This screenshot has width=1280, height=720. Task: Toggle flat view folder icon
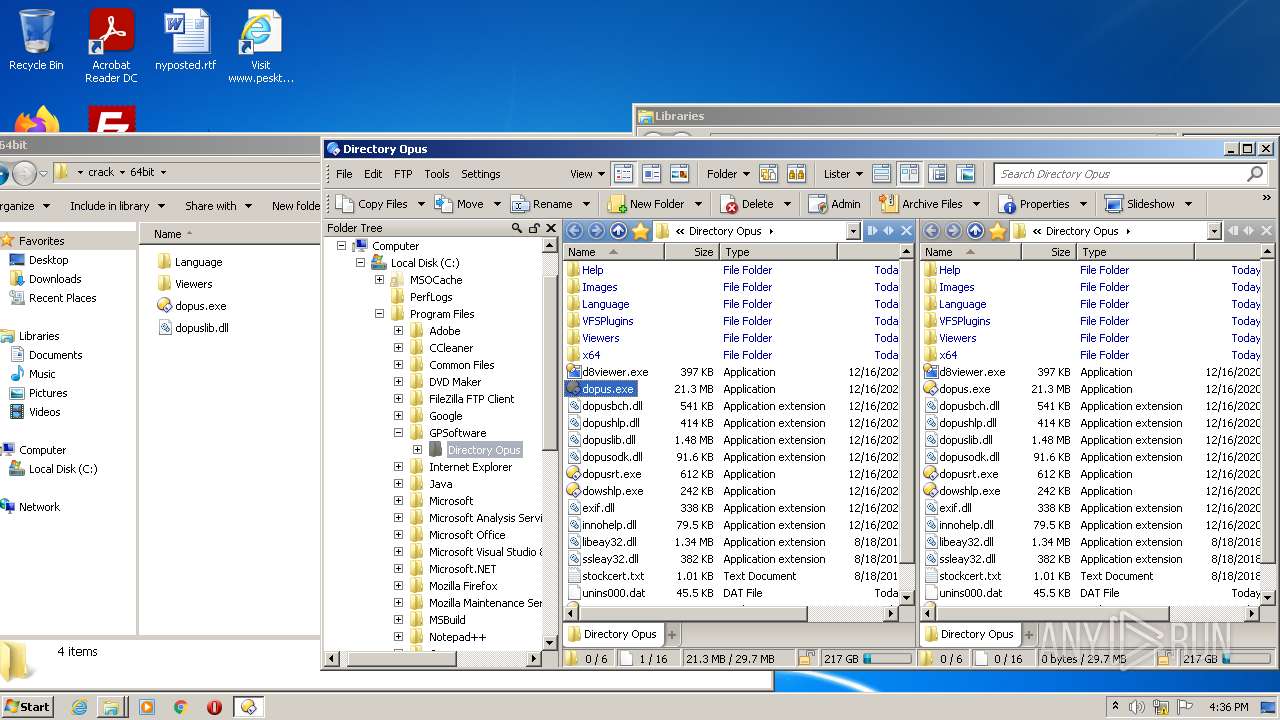click(x=768, y=174)
